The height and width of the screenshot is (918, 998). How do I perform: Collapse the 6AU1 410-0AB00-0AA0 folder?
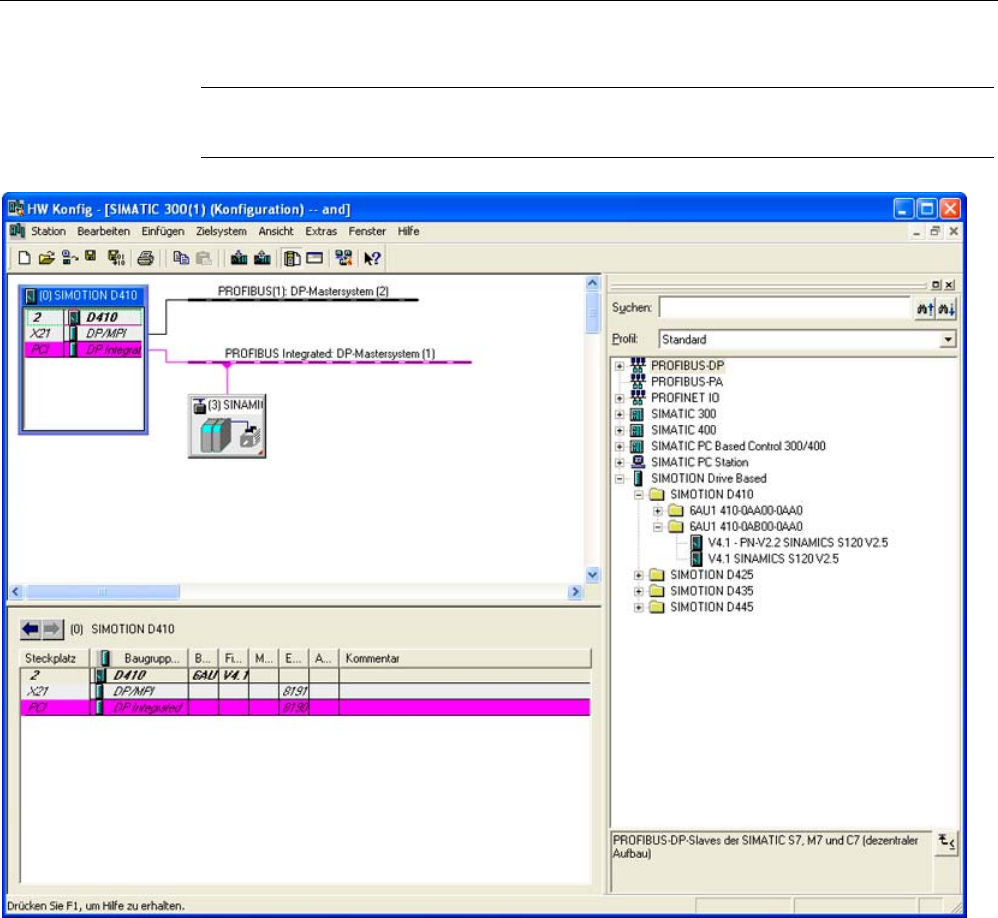click(x=657, y=526)
